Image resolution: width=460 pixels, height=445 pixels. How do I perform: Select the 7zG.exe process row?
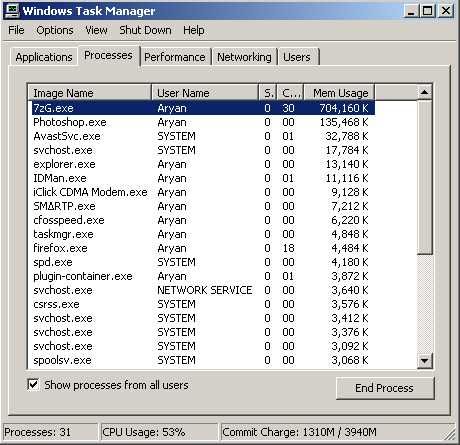coord(203,108)
